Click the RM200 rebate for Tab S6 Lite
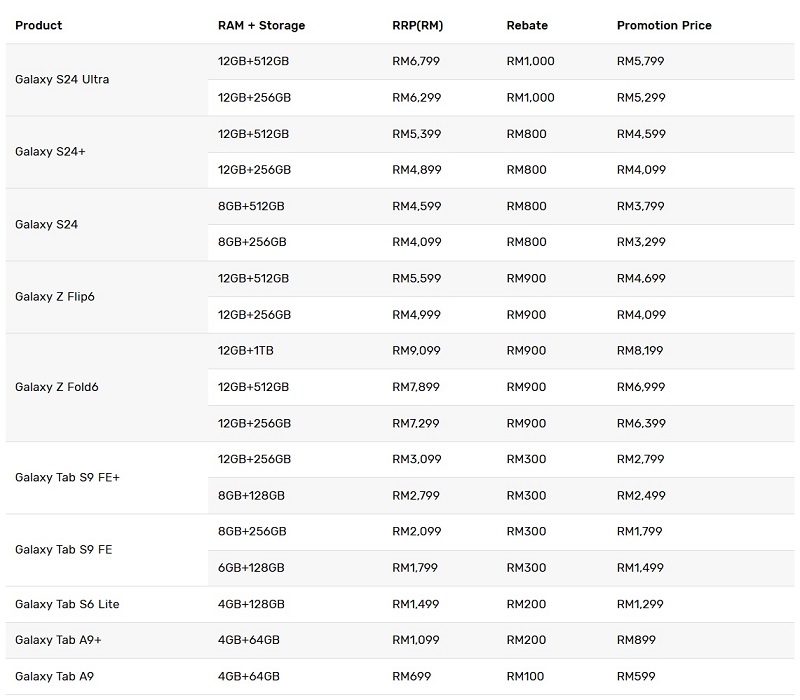The image size is (800, 700). tap(526, 604)
